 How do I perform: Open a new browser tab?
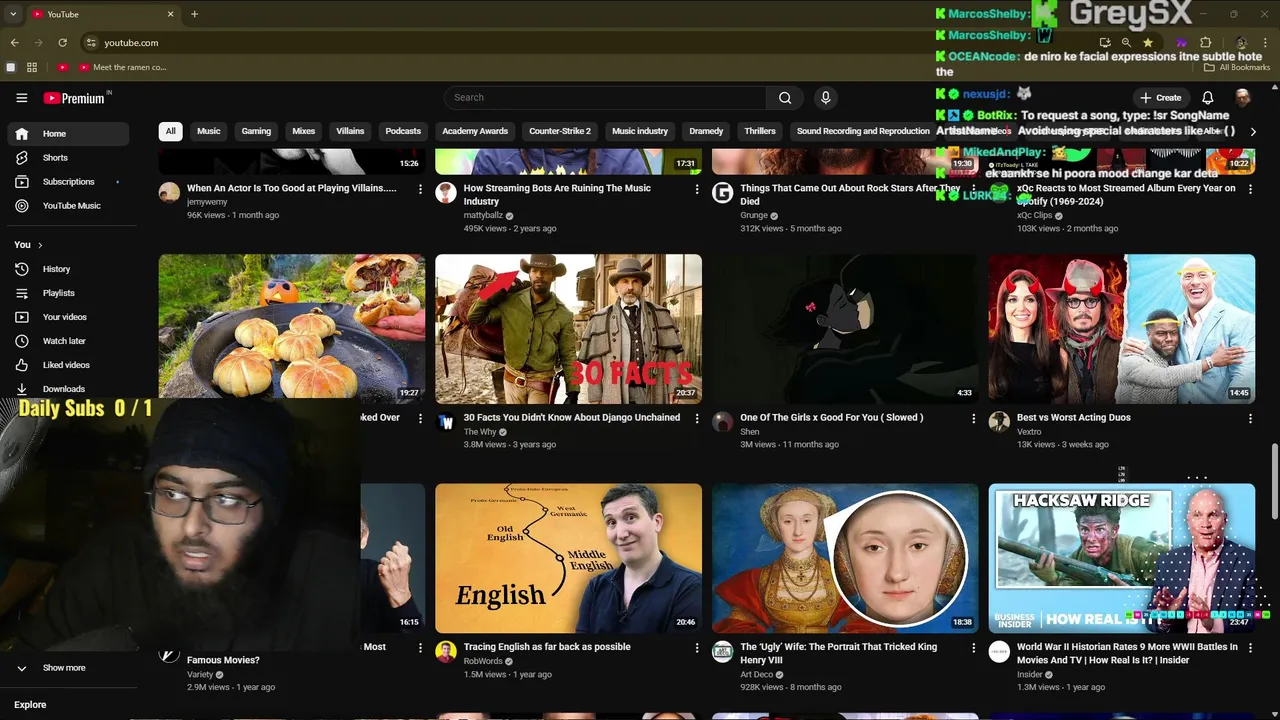click(x=194, y=14)
